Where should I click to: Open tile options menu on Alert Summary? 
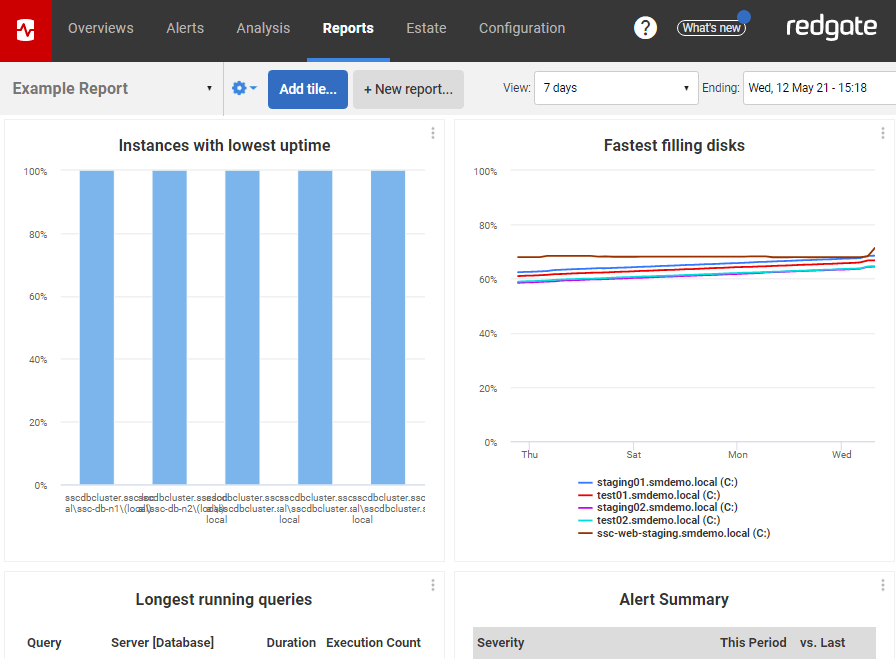(883, 584)
